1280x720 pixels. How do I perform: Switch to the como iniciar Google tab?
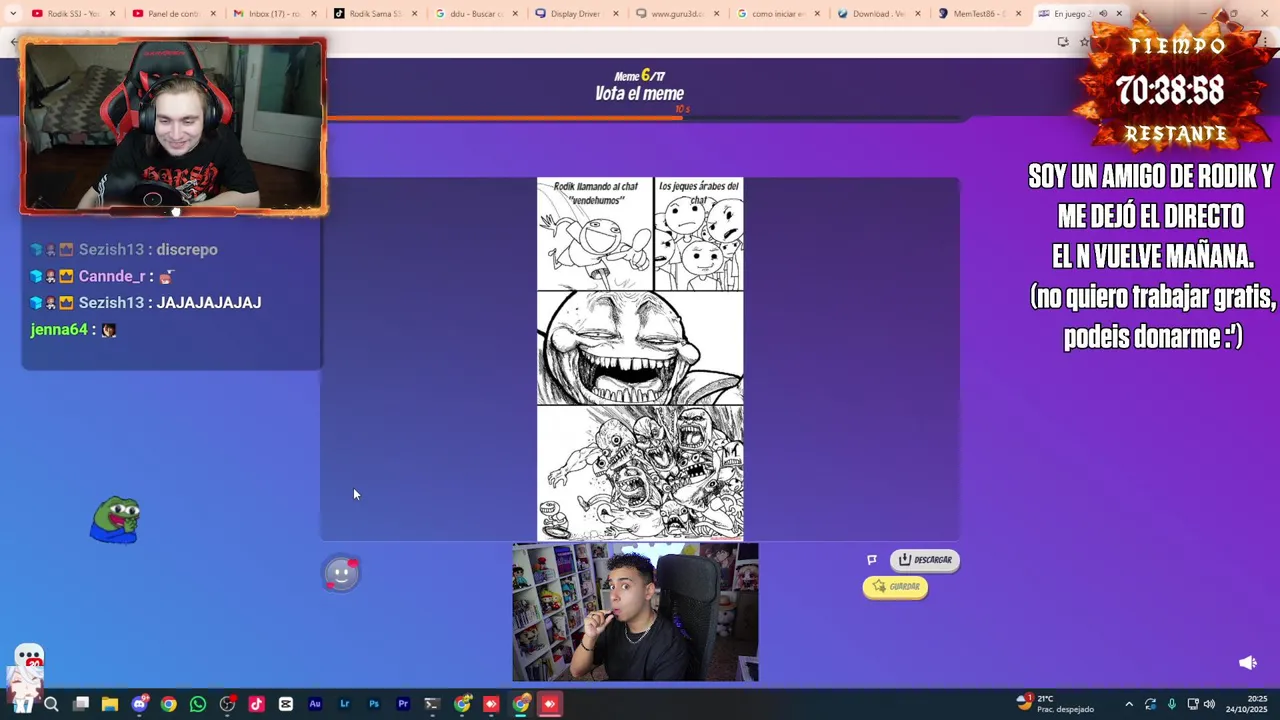pos(777,14)
